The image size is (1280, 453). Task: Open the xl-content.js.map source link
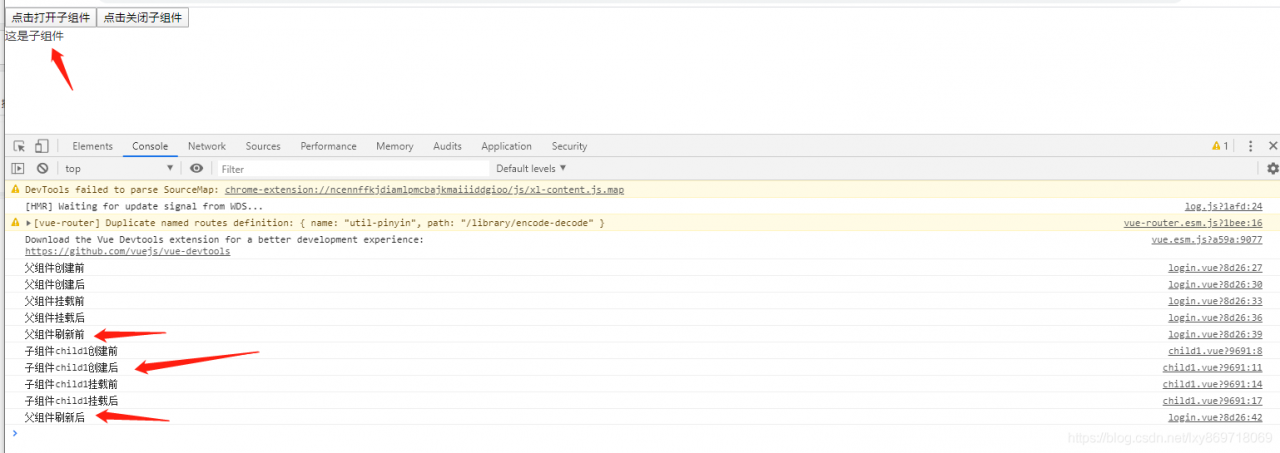424,189
